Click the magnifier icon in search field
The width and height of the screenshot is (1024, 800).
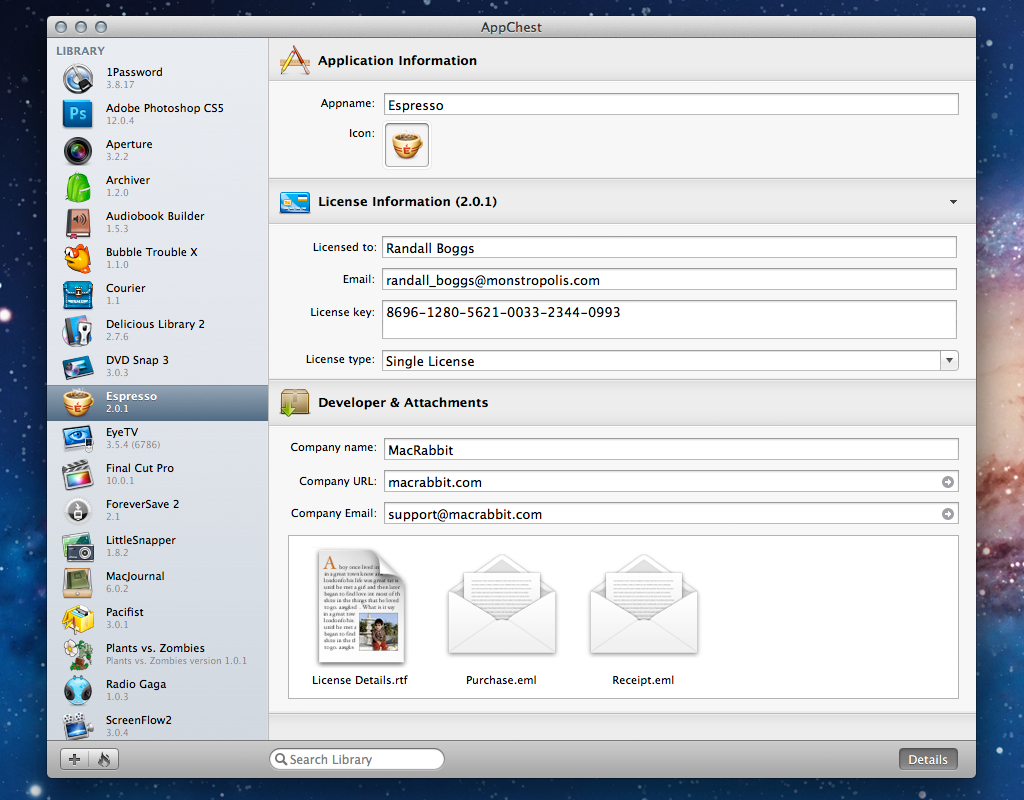(x=281, y=759)
